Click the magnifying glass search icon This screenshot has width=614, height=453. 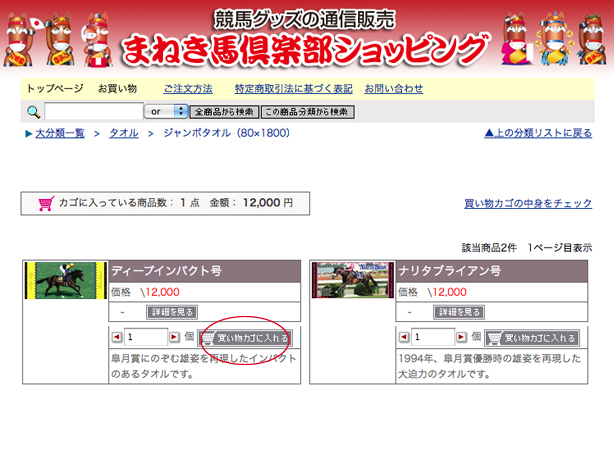click(34, 112)
